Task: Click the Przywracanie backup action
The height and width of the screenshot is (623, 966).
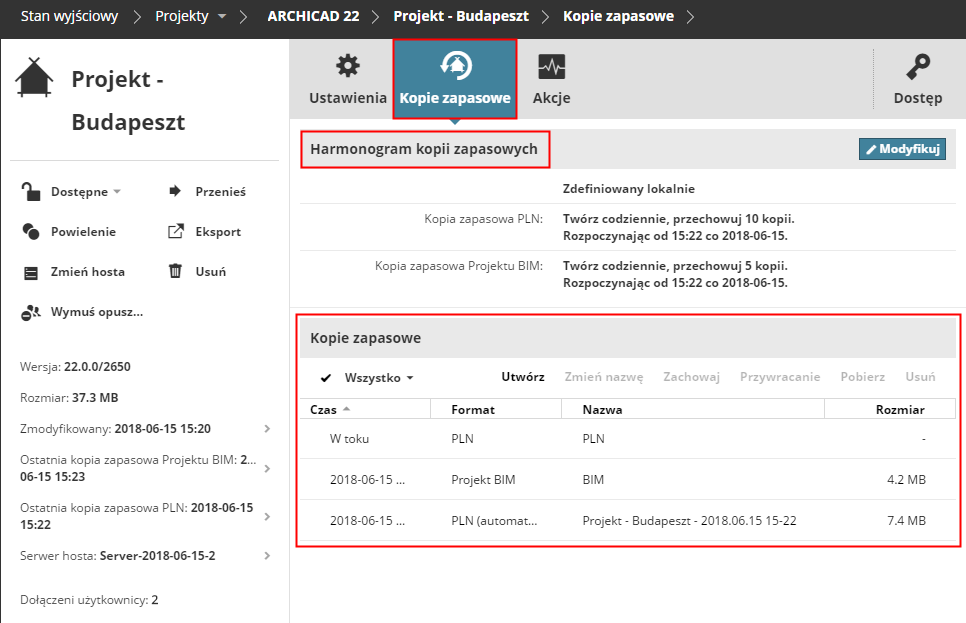Action: pyautogui.click(x=780, y=377)
